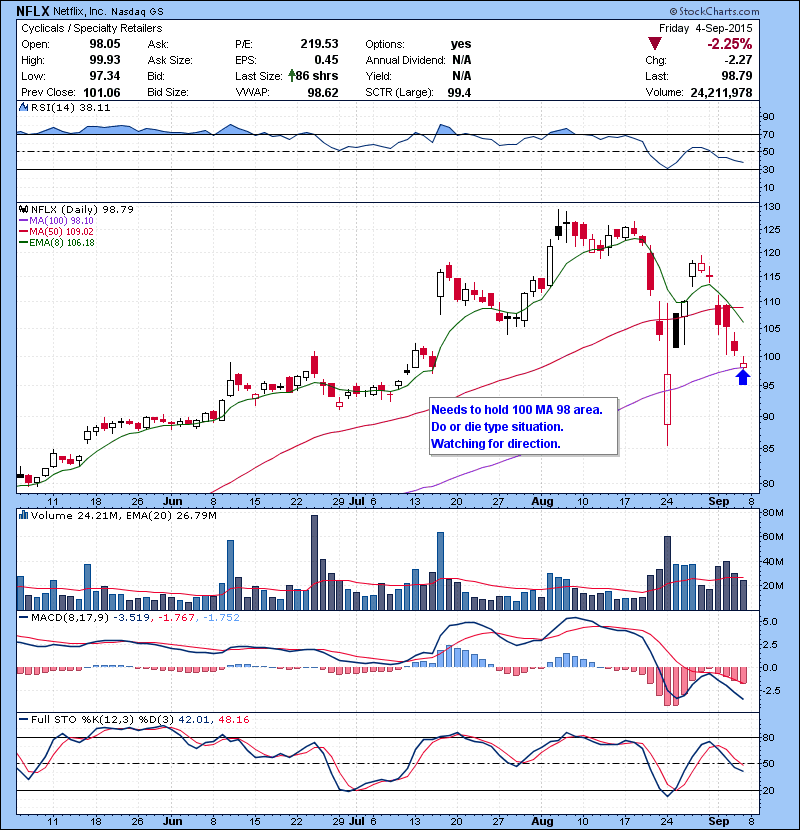Click the candlestick icon next to NFLX (Daily)
Viewport: 800px width, 830px height.
(23, 210)
